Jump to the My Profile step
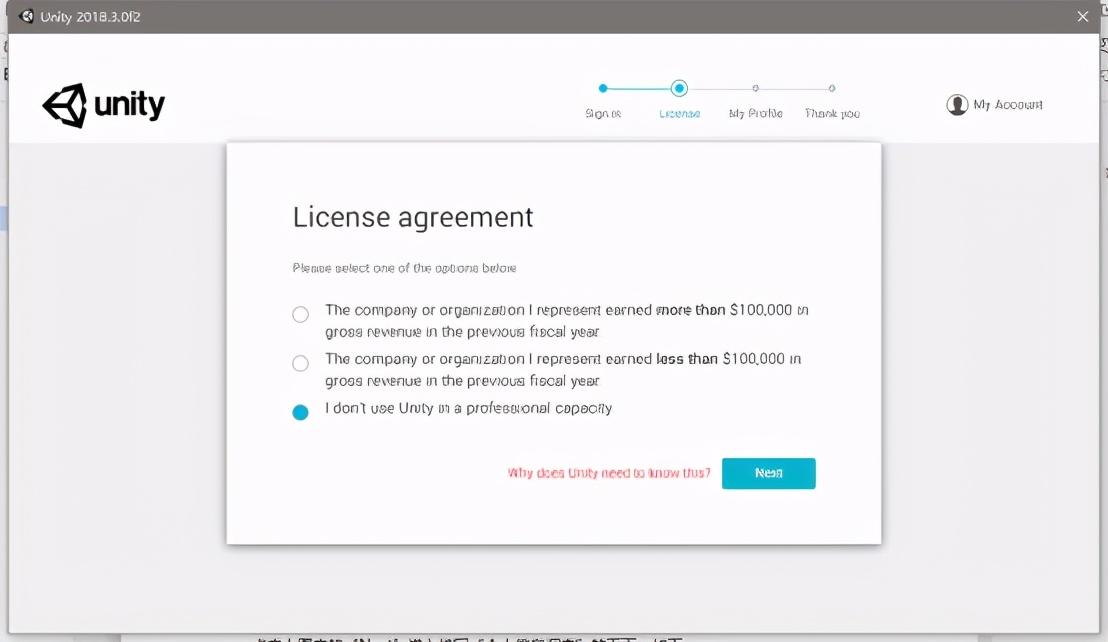 (755, 114)
